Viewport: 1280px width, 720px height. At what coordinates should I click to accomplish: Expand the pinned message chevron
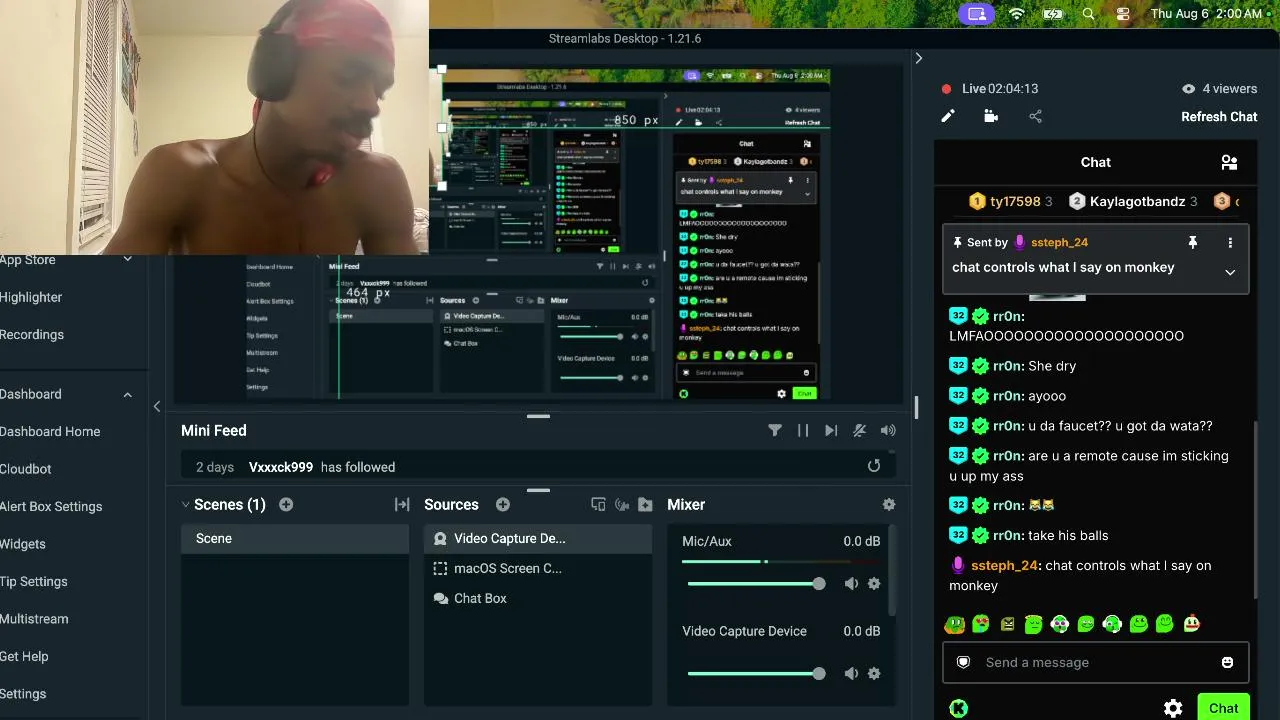point(1230,272)
